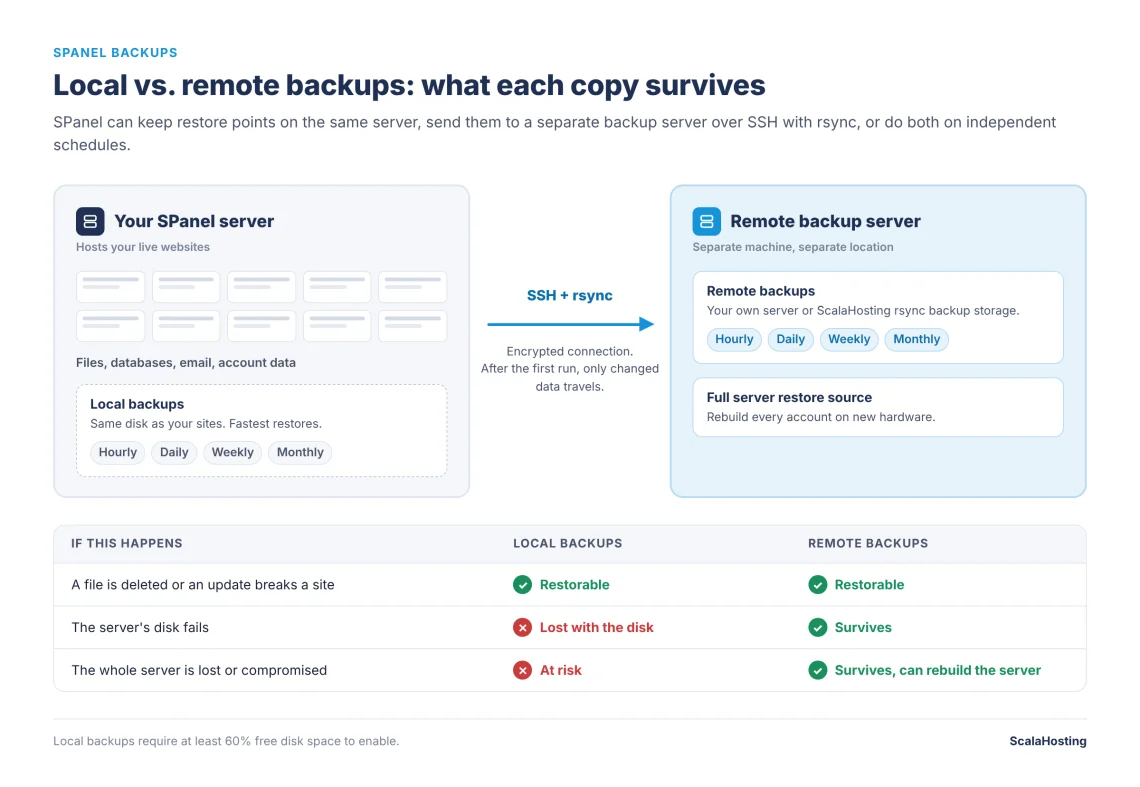Click the Hosts your live websites subtitle
Image resolution: width=1140 pixels, height=787 pixels.
142,247
